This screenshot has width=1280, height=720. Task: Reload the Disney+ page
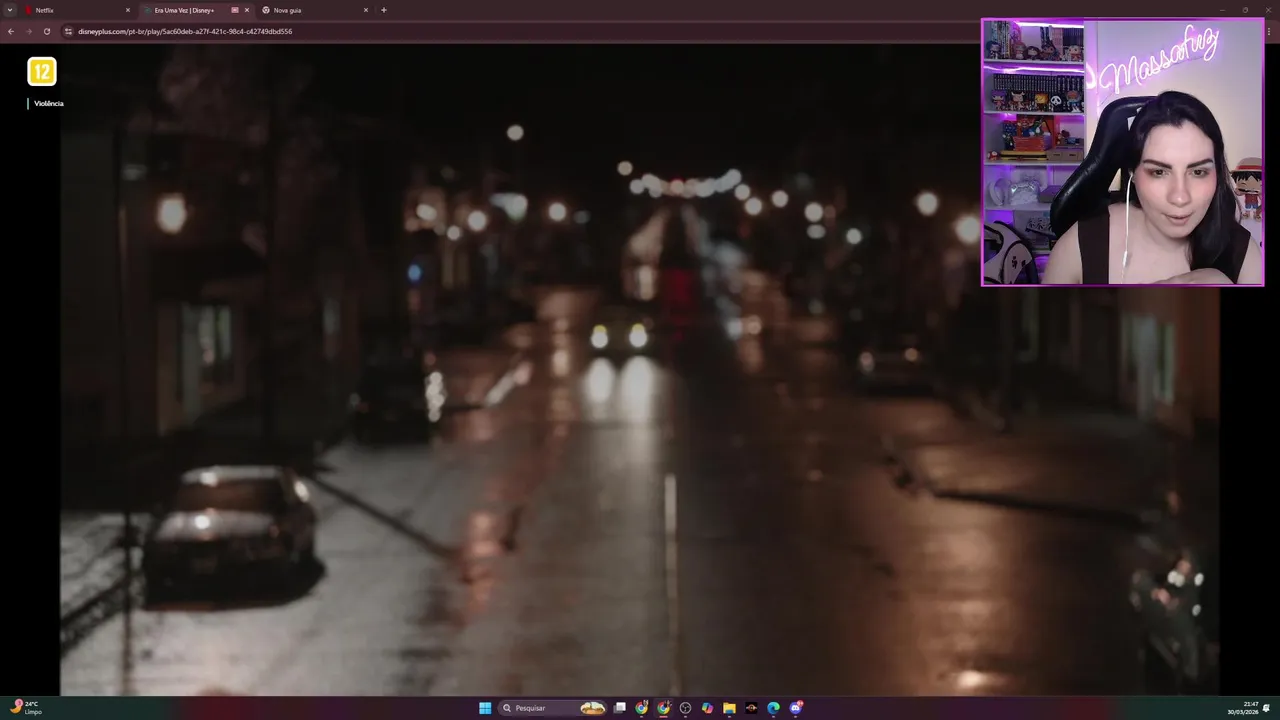coord(46,31)
